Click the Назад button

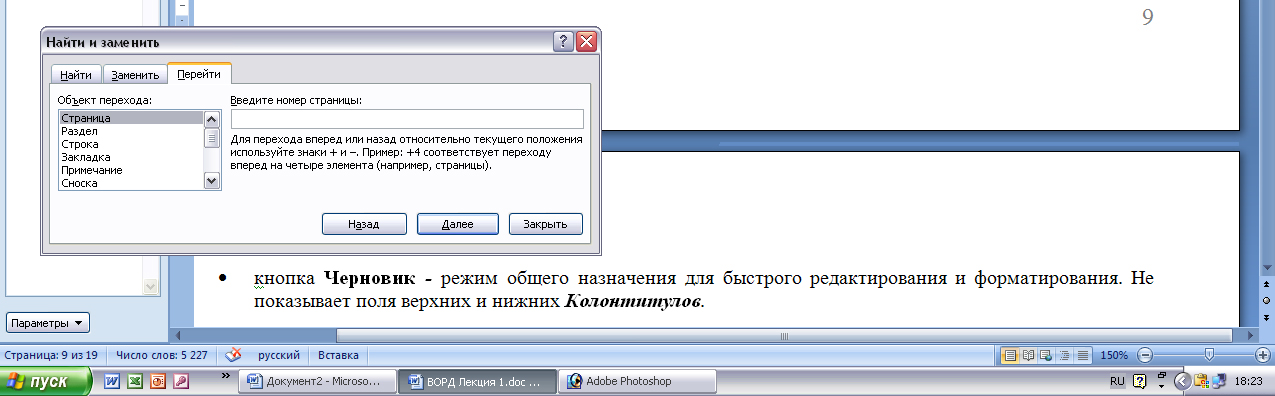364,224
